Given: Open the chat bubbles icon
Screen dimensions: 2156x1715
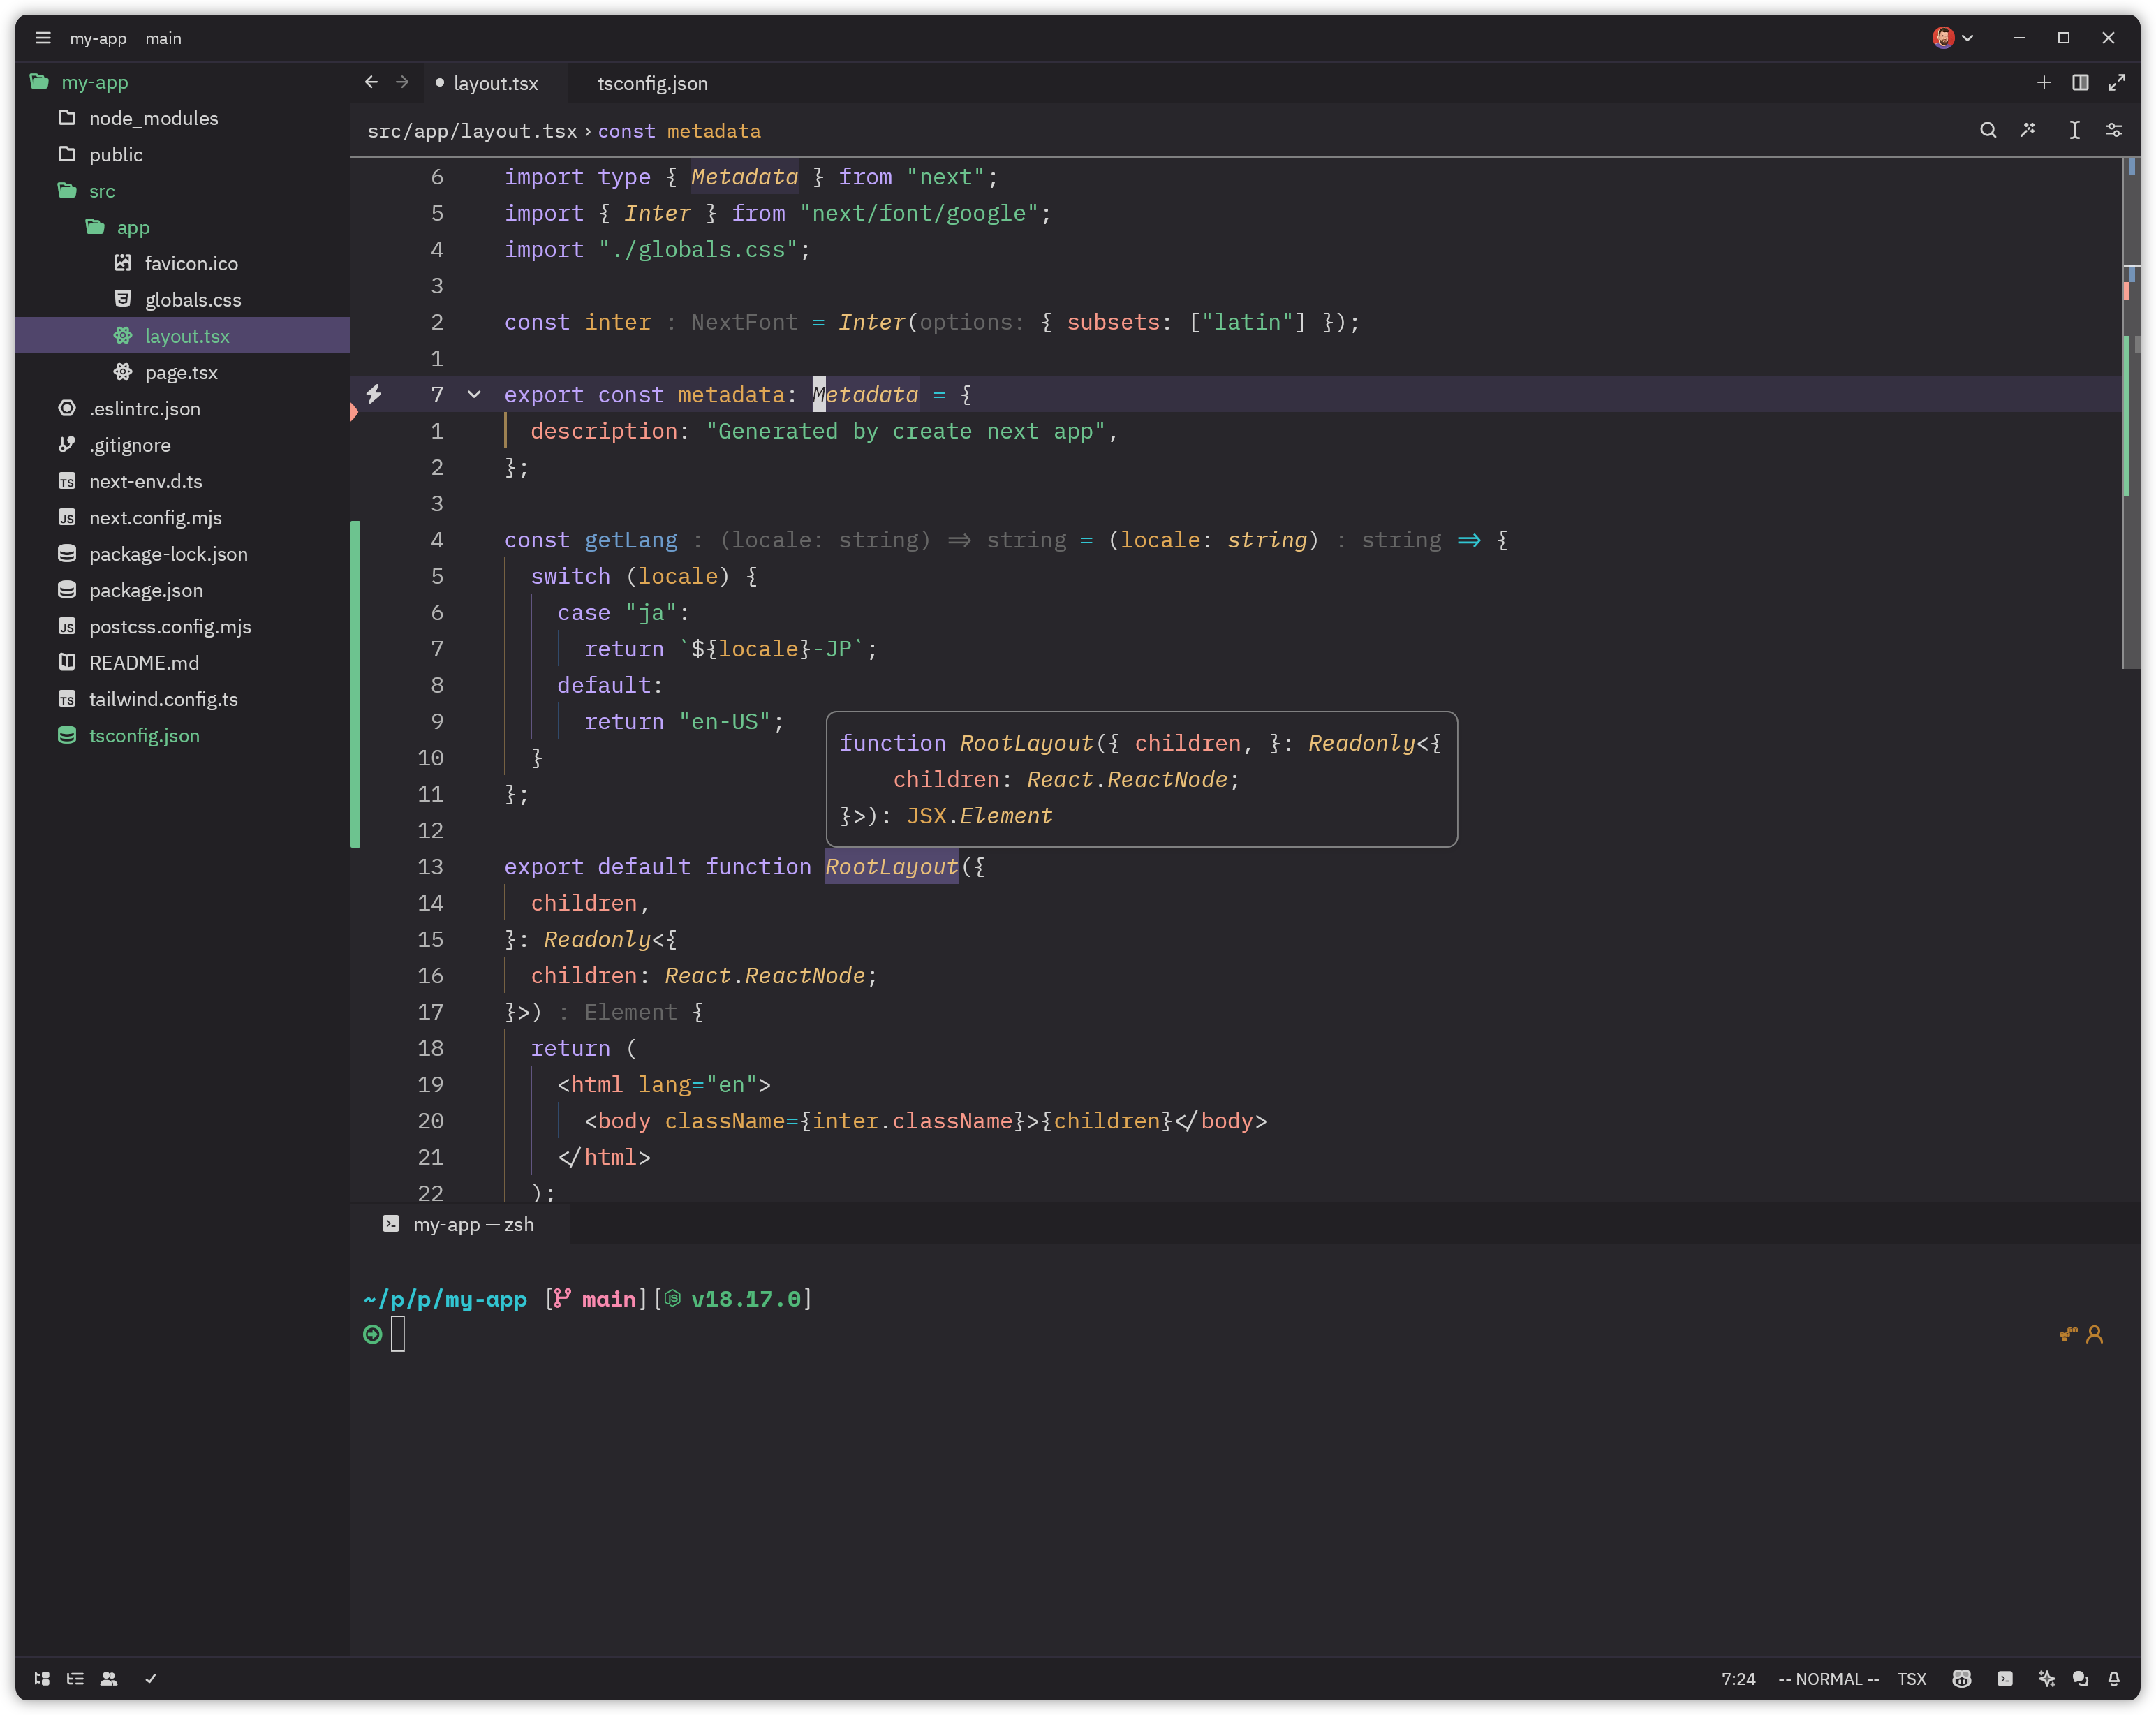Looking at the screenshot, I should point(2080,1679).
